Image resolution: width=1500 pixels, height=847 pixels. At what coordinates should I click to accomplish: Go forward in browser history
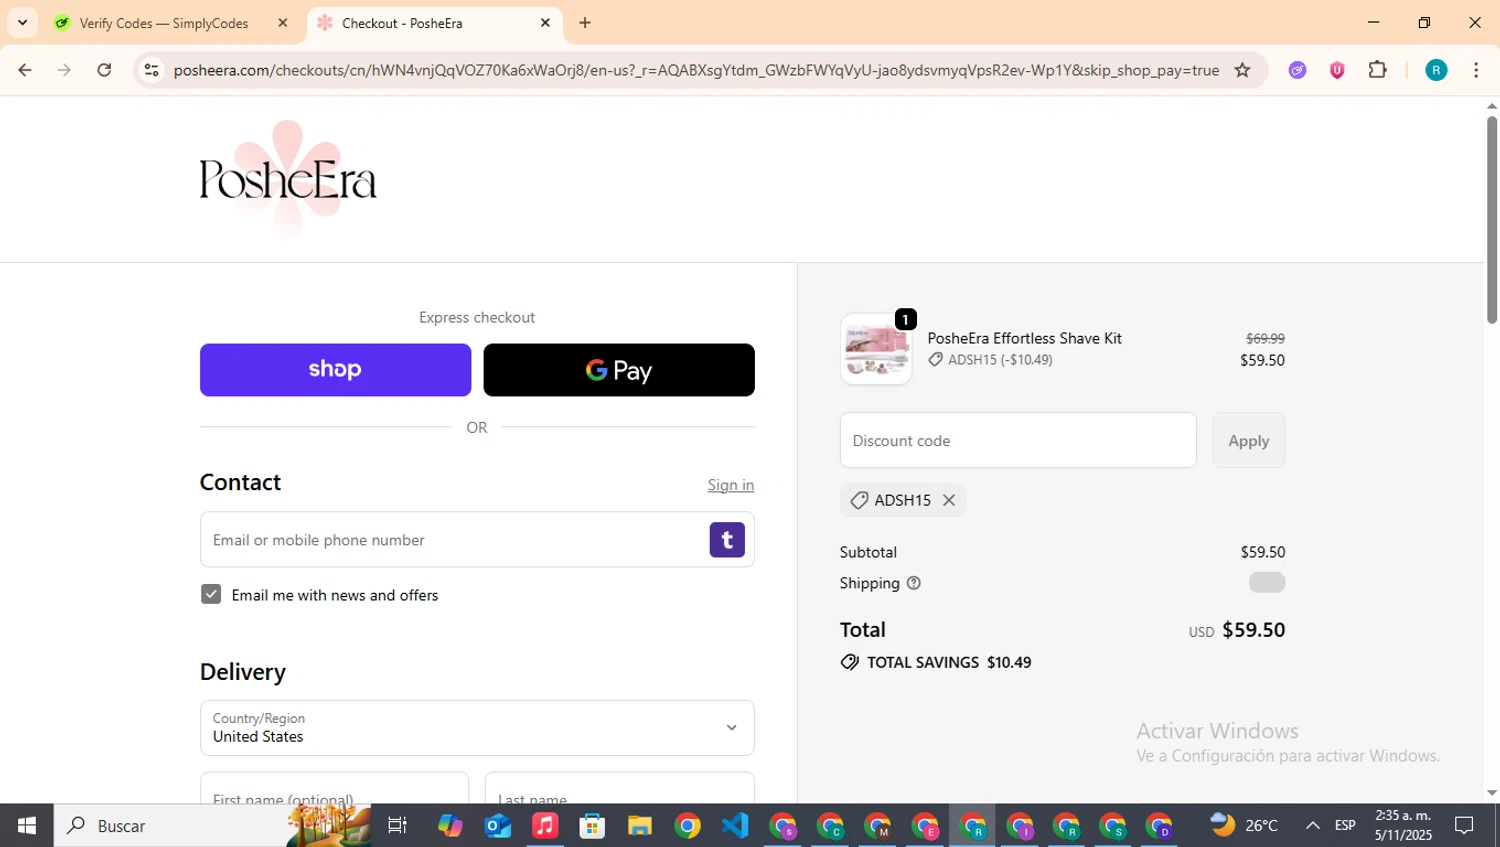click(64, 70)
